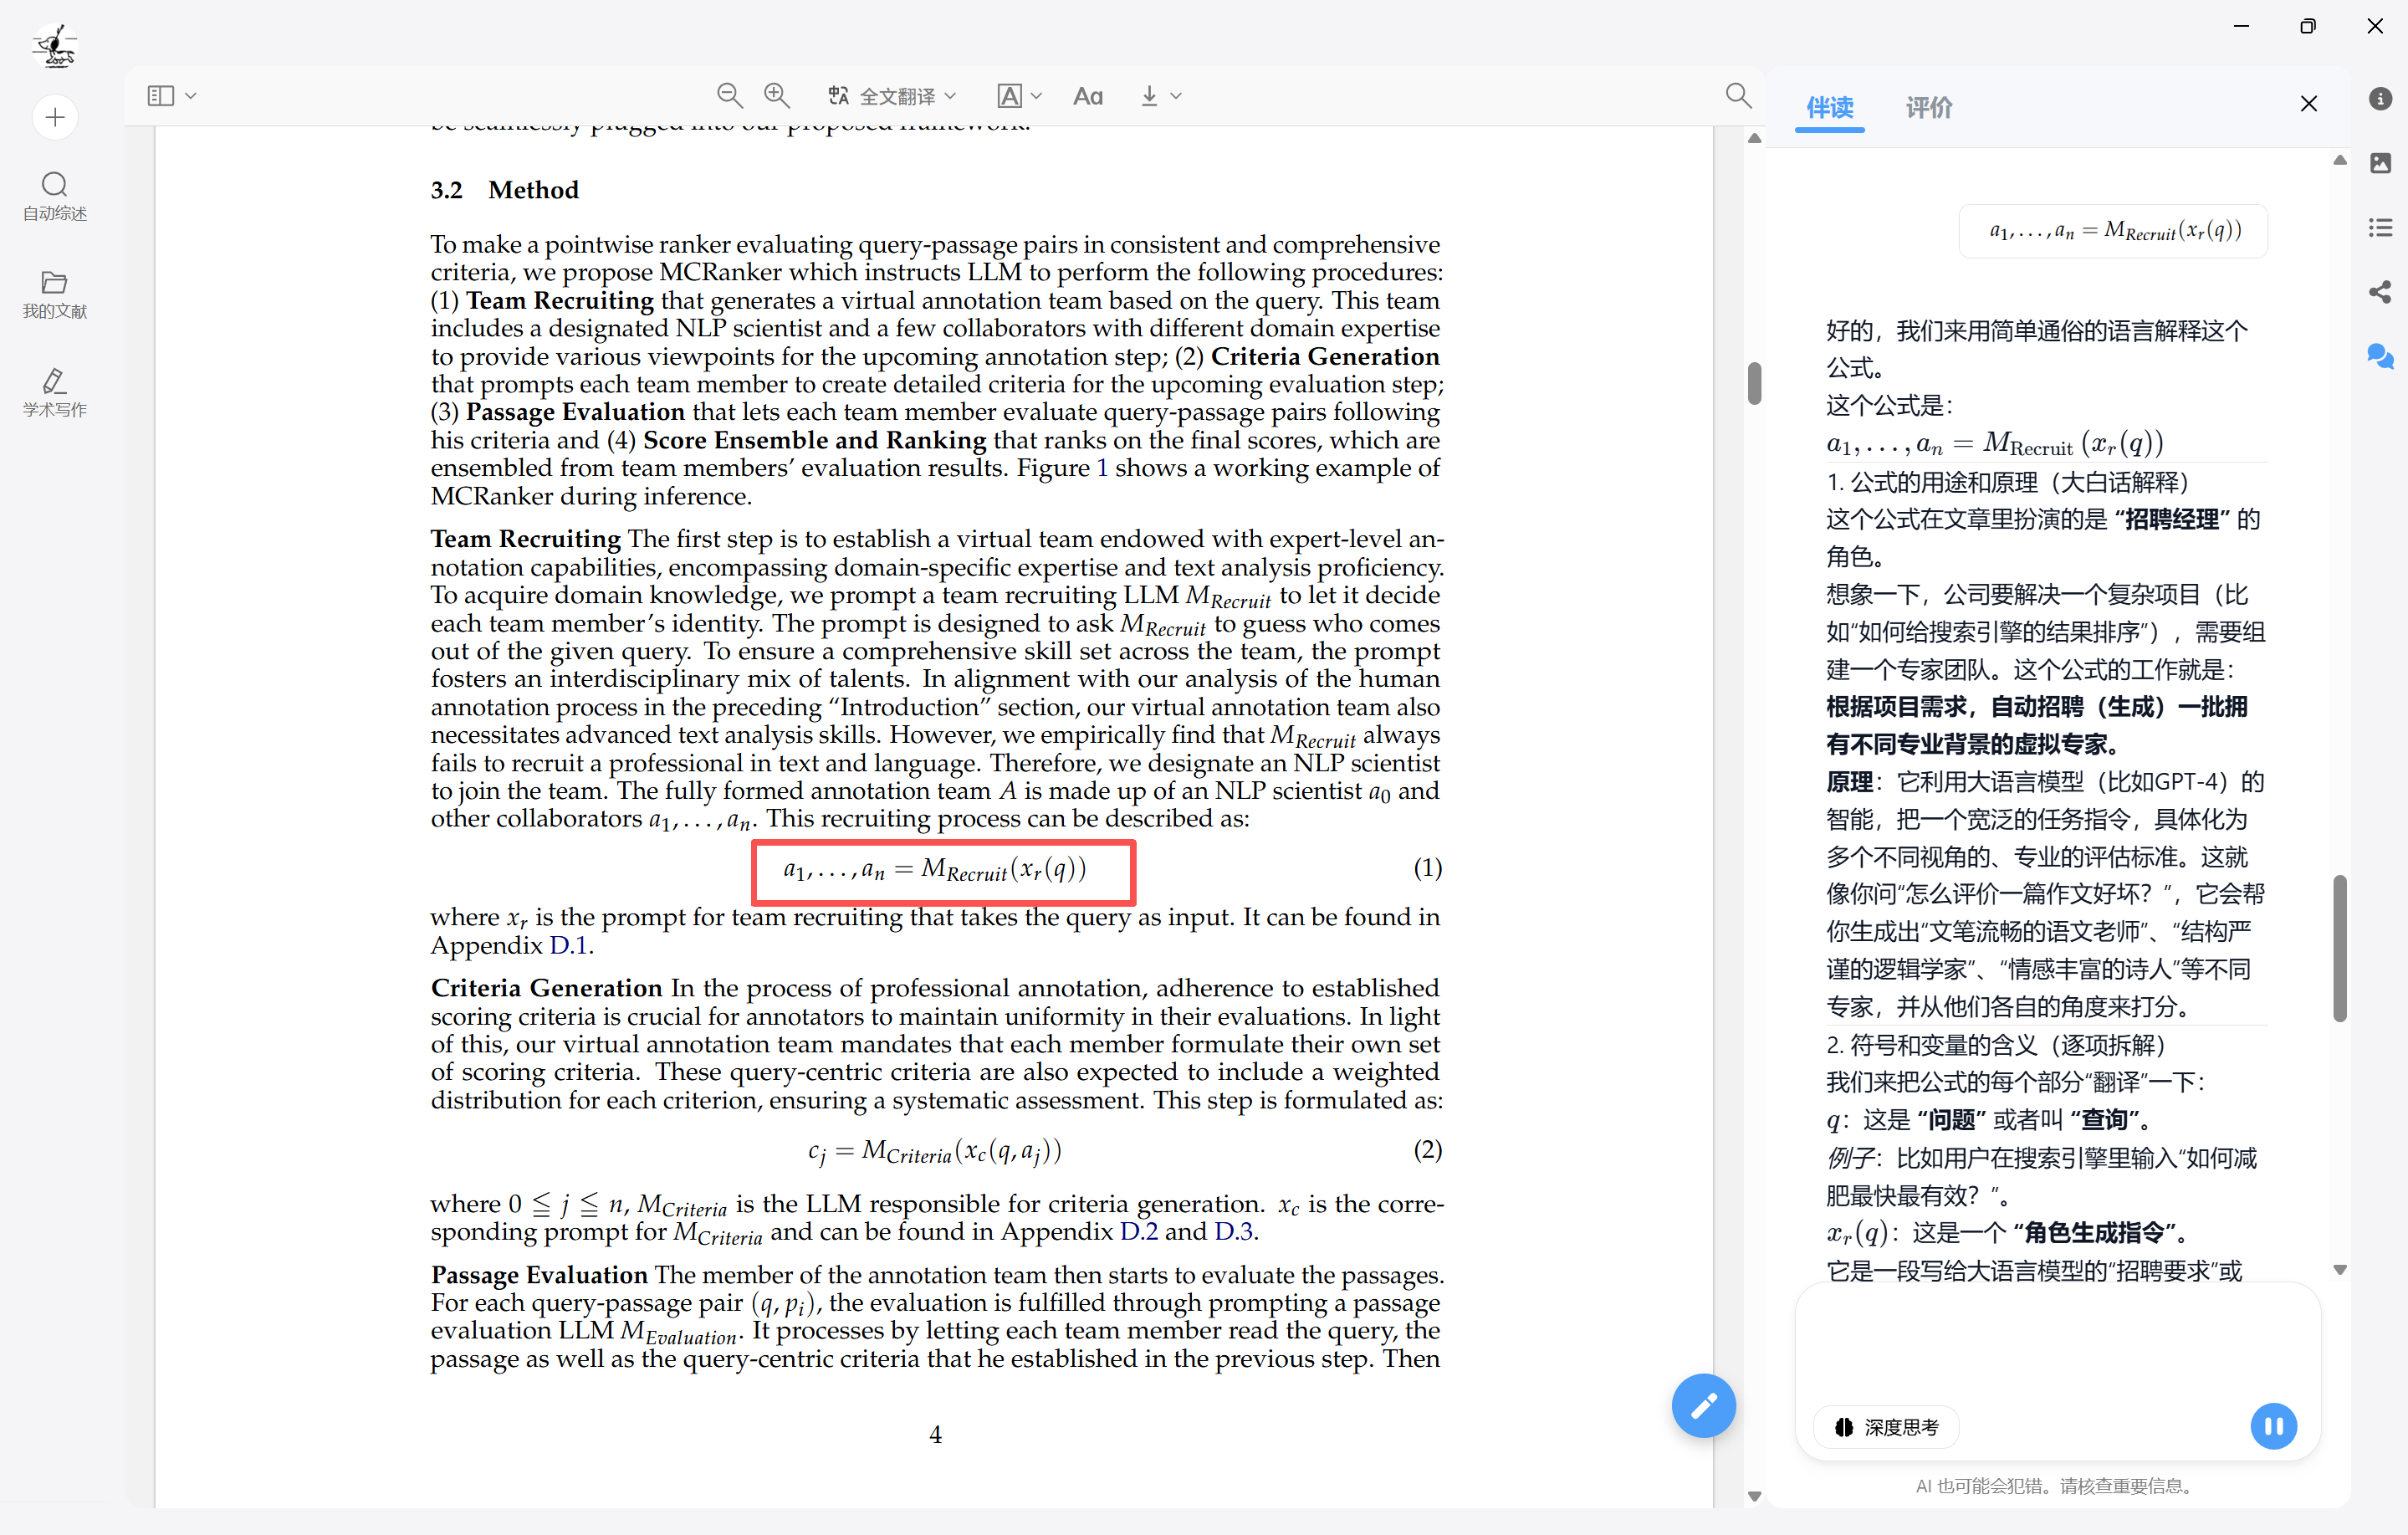Click the zoom out magnifier icon

pyautogui.click(x=729, y=96)
